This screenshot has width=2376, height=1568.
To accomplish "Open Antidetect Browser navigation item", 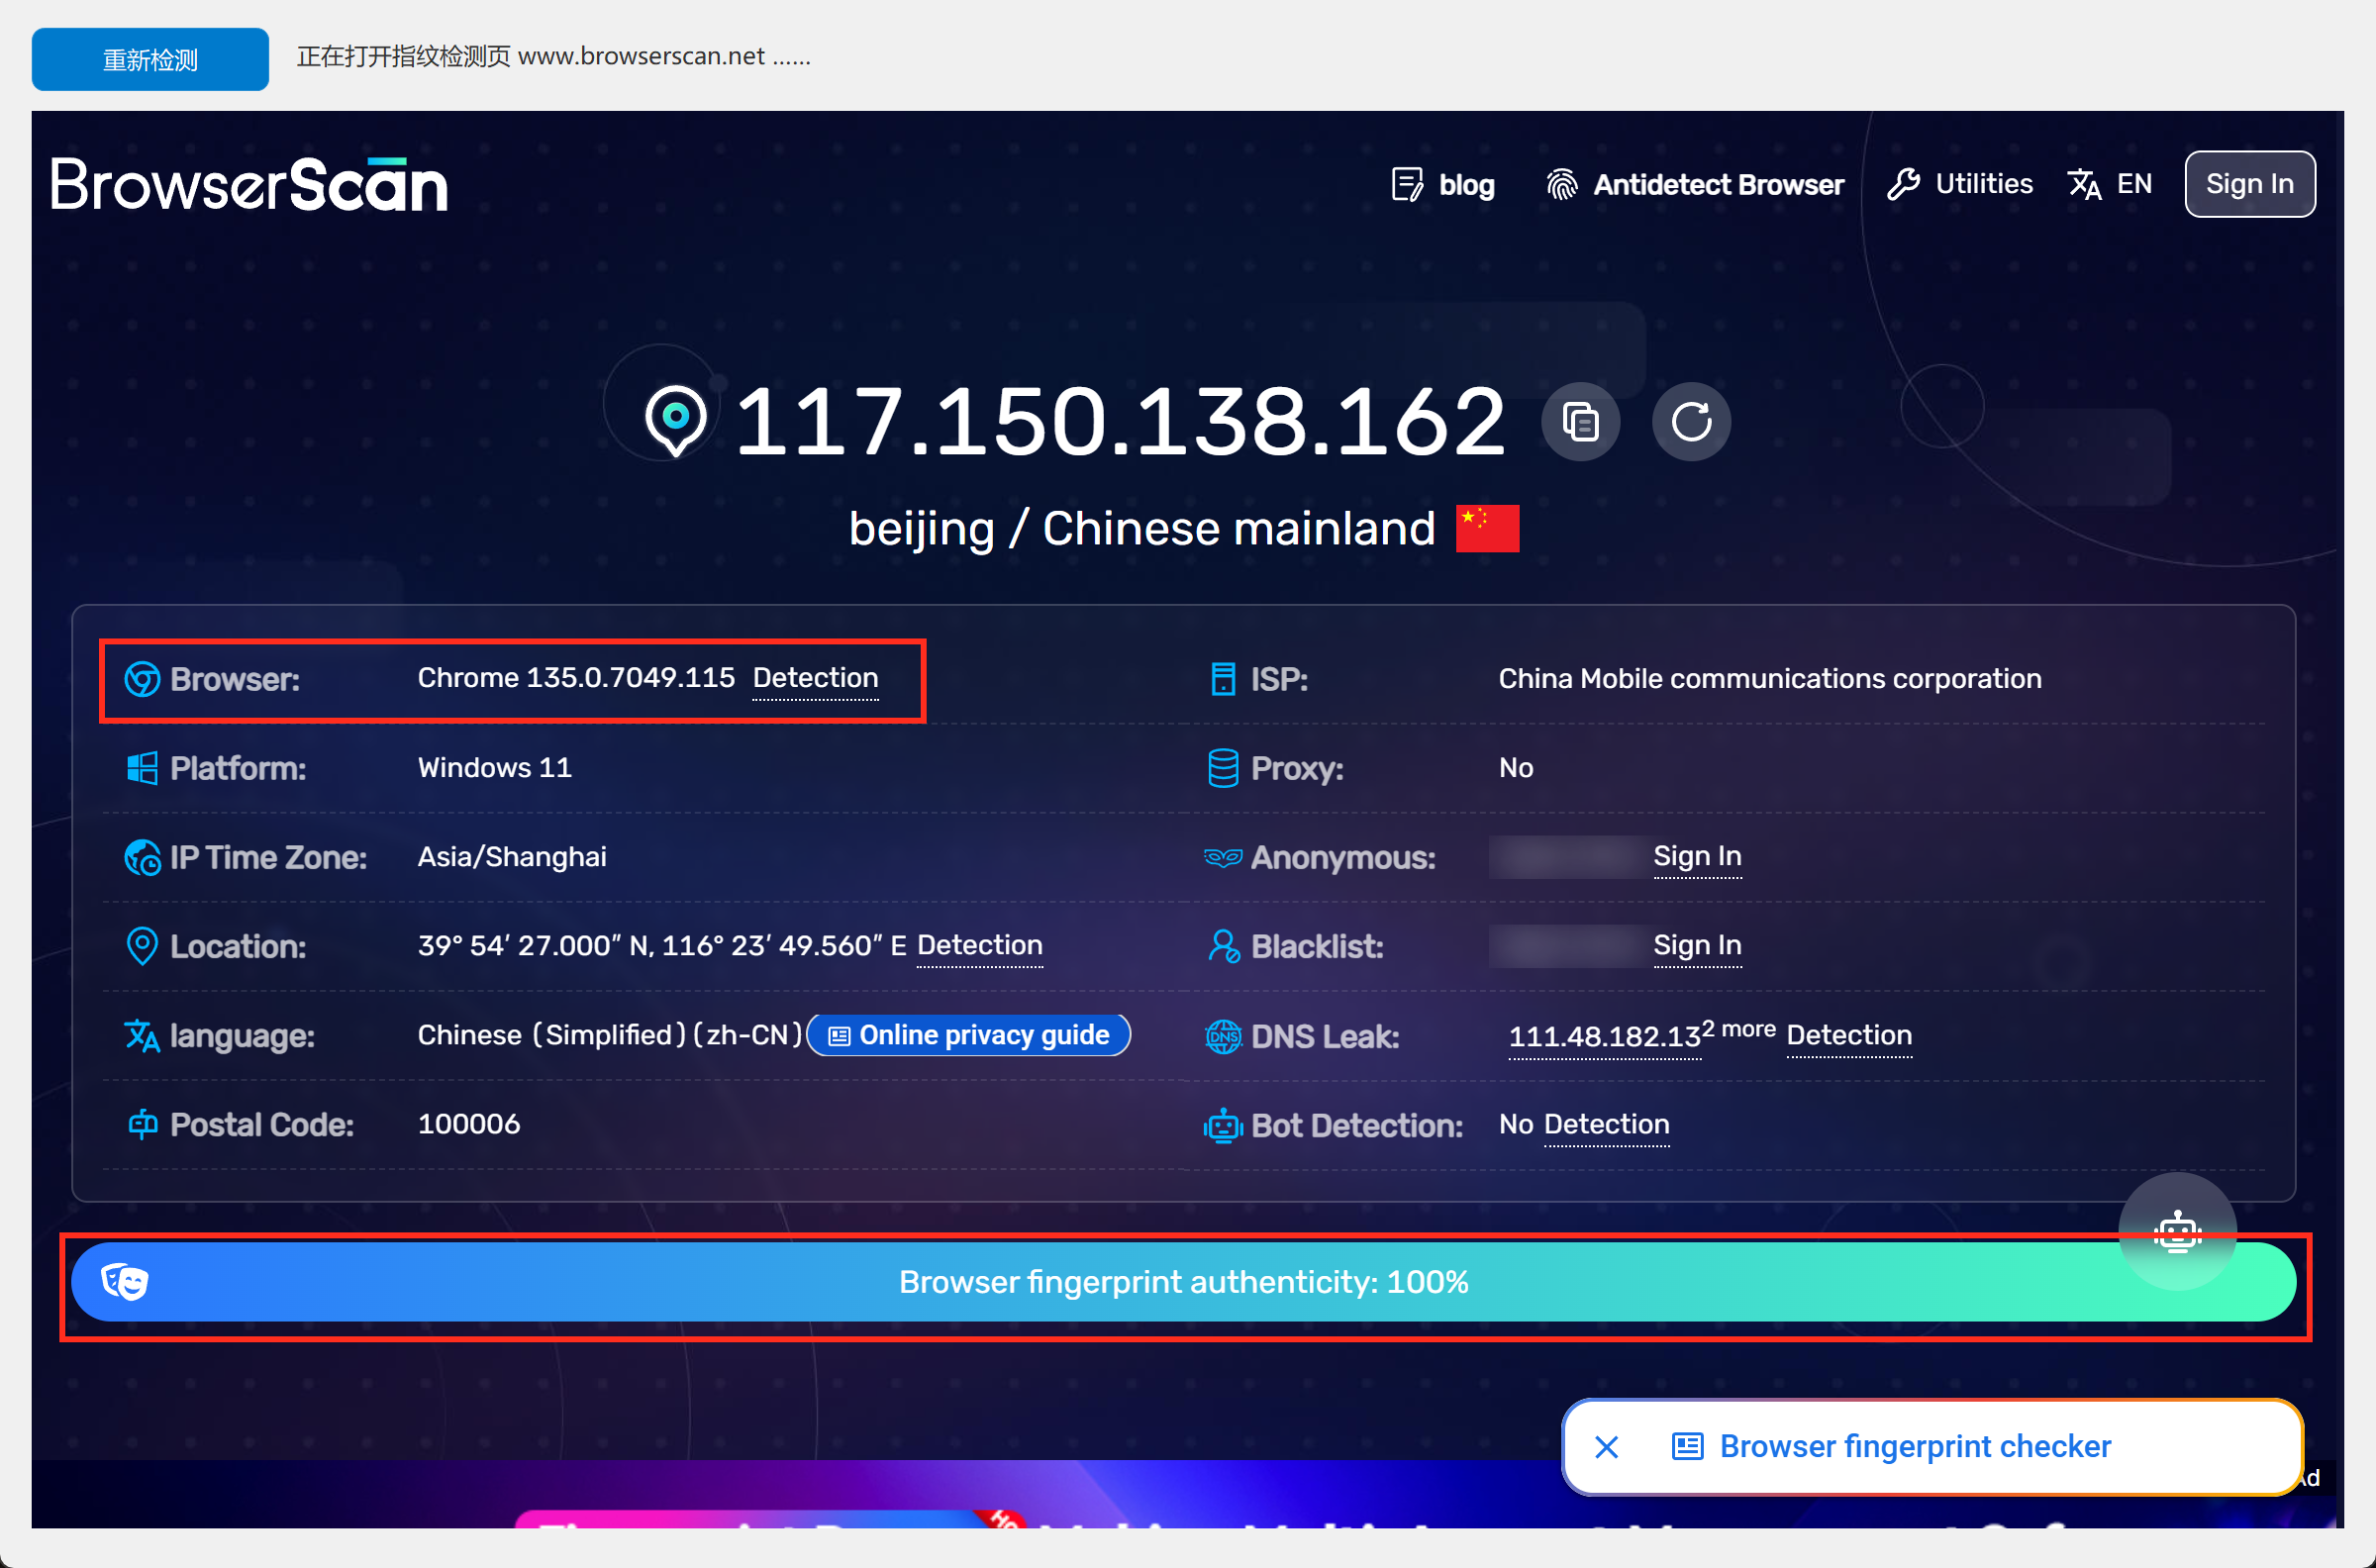I will point(1695,184).
